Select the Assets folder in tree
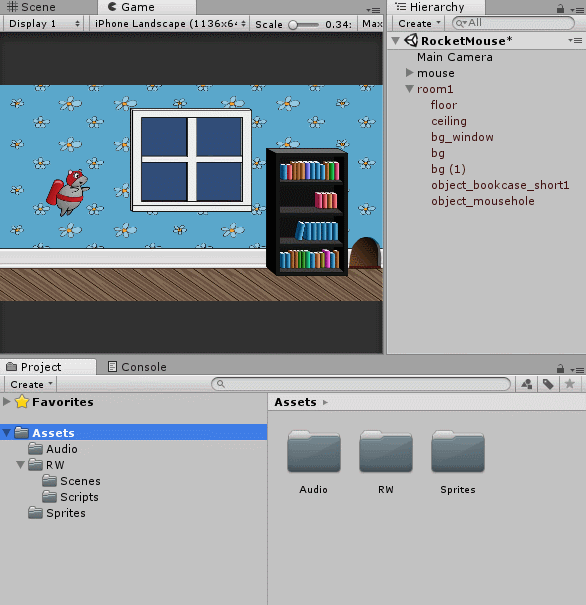The image size is (586, 605). [x=133, y=432]
